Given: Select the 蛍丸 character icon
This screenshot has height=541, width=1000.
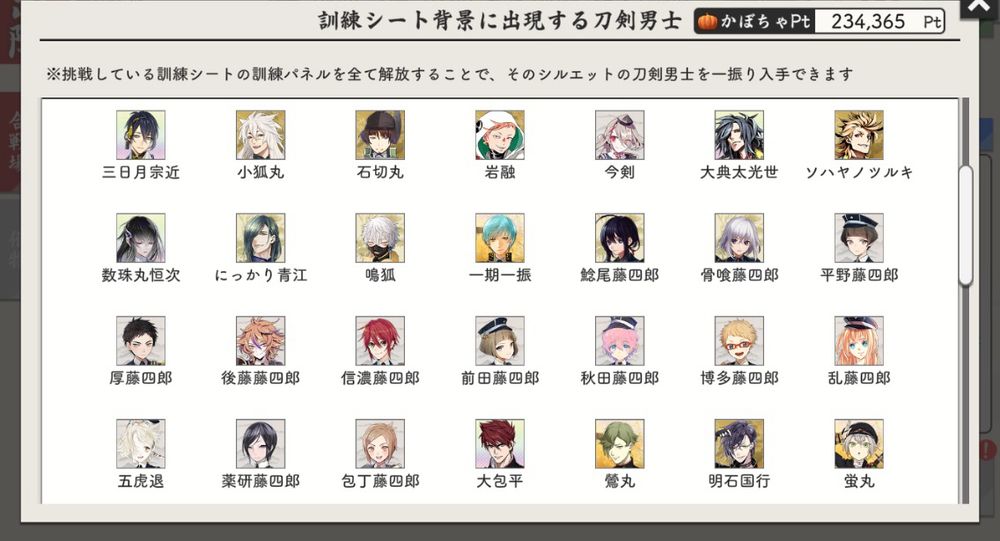Looking at the screenshot, I should [859, 444].
